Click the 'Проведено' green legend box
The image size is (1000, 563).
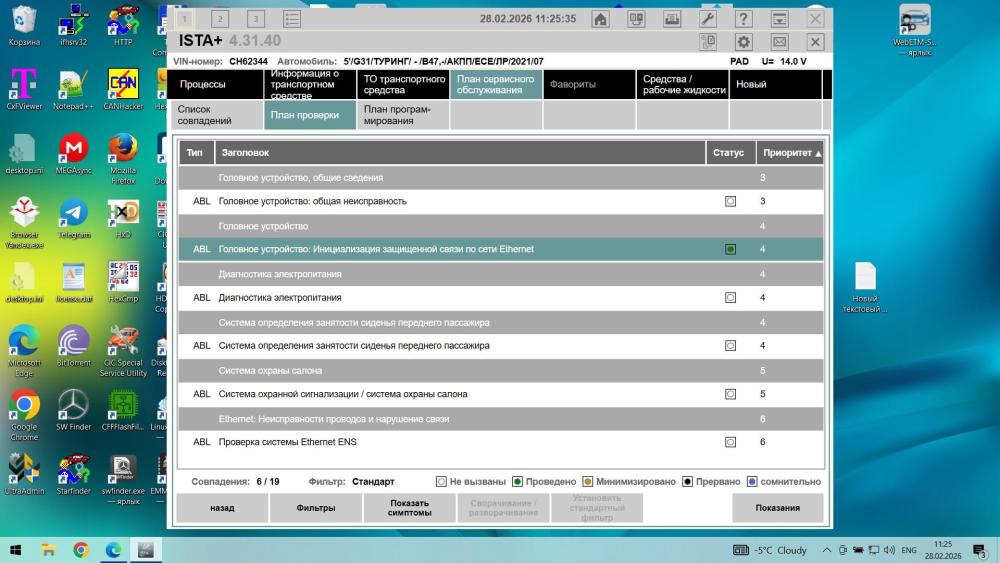click(517, 481)
